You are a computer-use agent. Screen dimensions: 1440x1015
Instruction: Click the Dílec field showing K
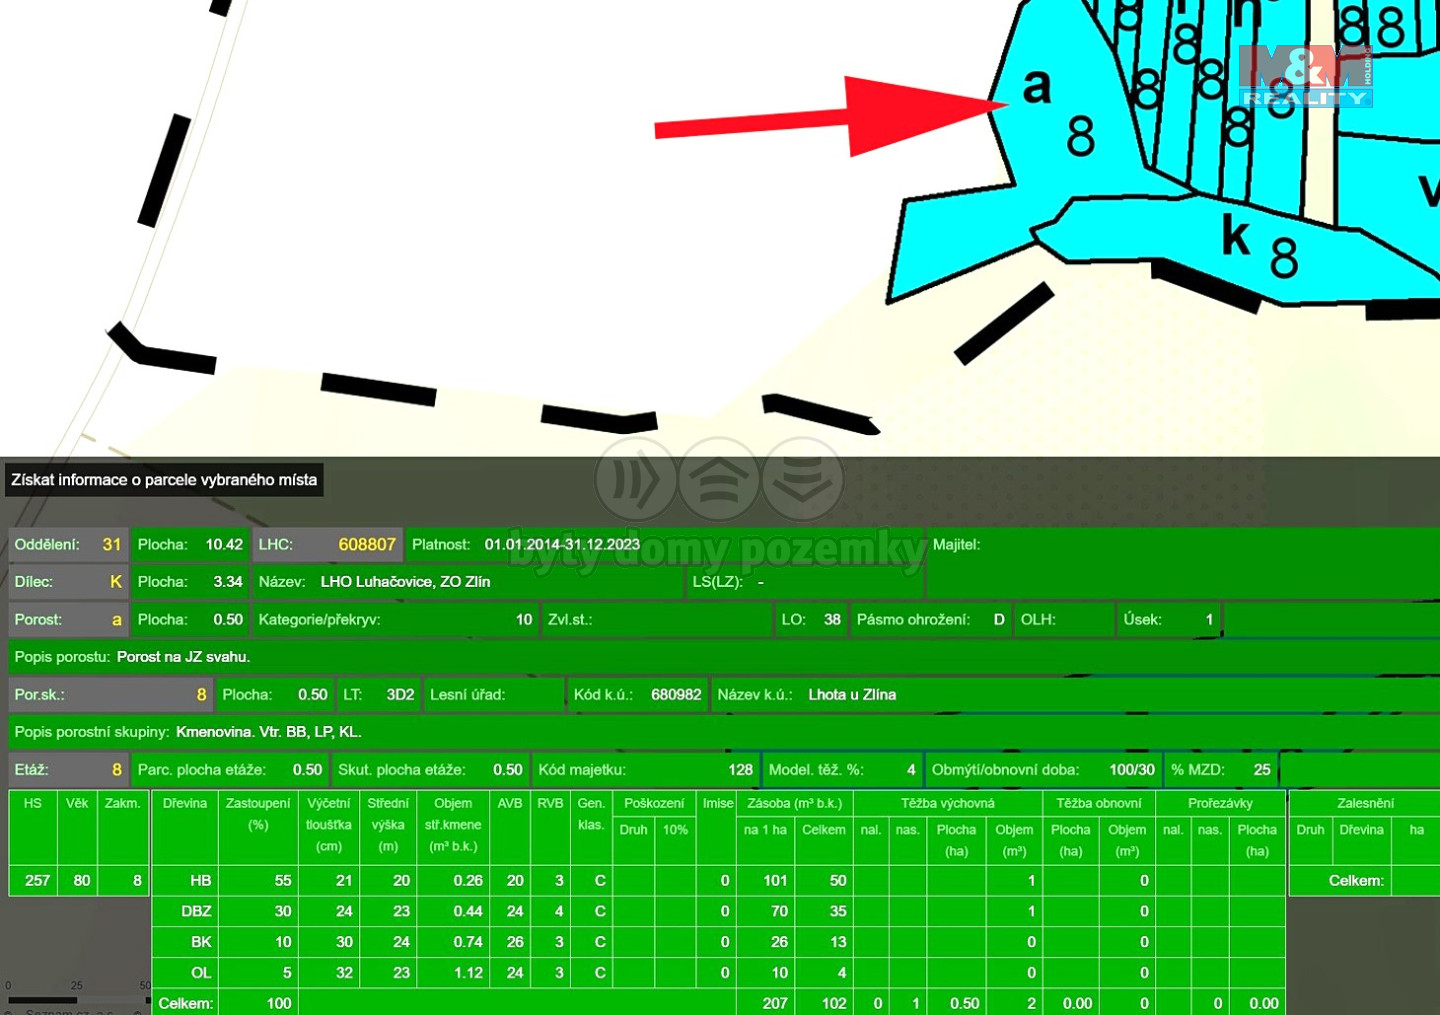[115, 582]
